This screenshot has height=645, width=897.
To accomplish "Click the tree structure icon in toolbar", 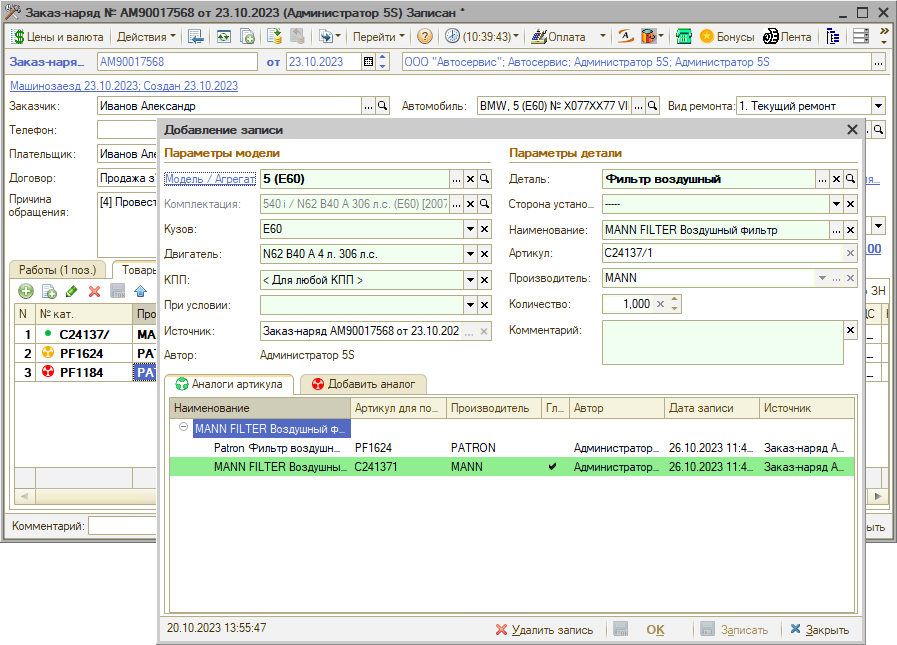I will [x=832, y=37].
